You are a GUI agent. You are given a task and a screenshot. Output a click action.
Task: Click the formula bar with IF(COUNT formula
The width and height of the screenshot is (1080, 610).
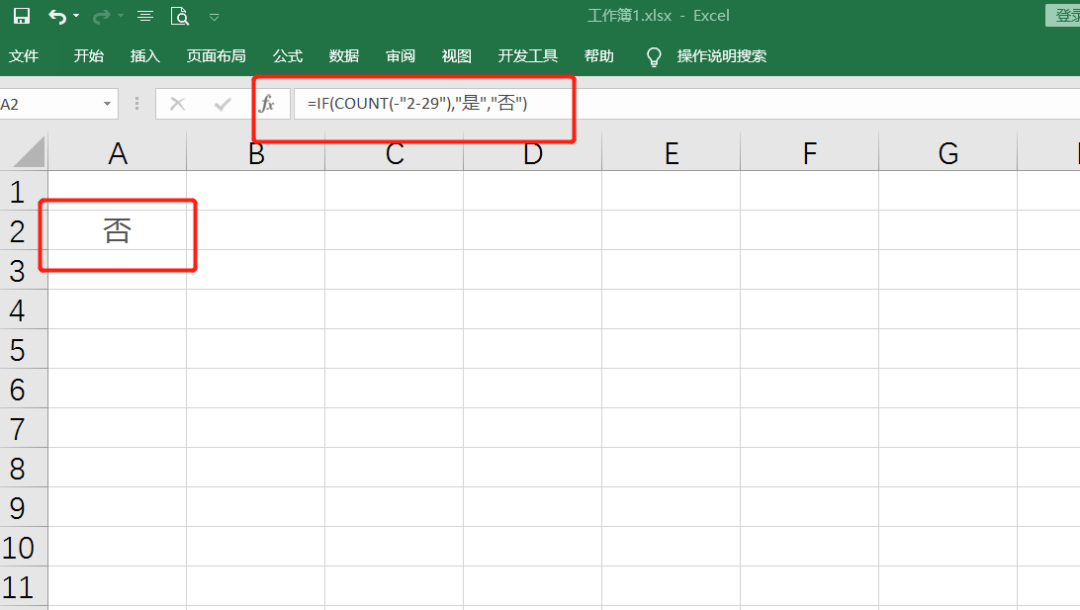(x=687, y=104)
